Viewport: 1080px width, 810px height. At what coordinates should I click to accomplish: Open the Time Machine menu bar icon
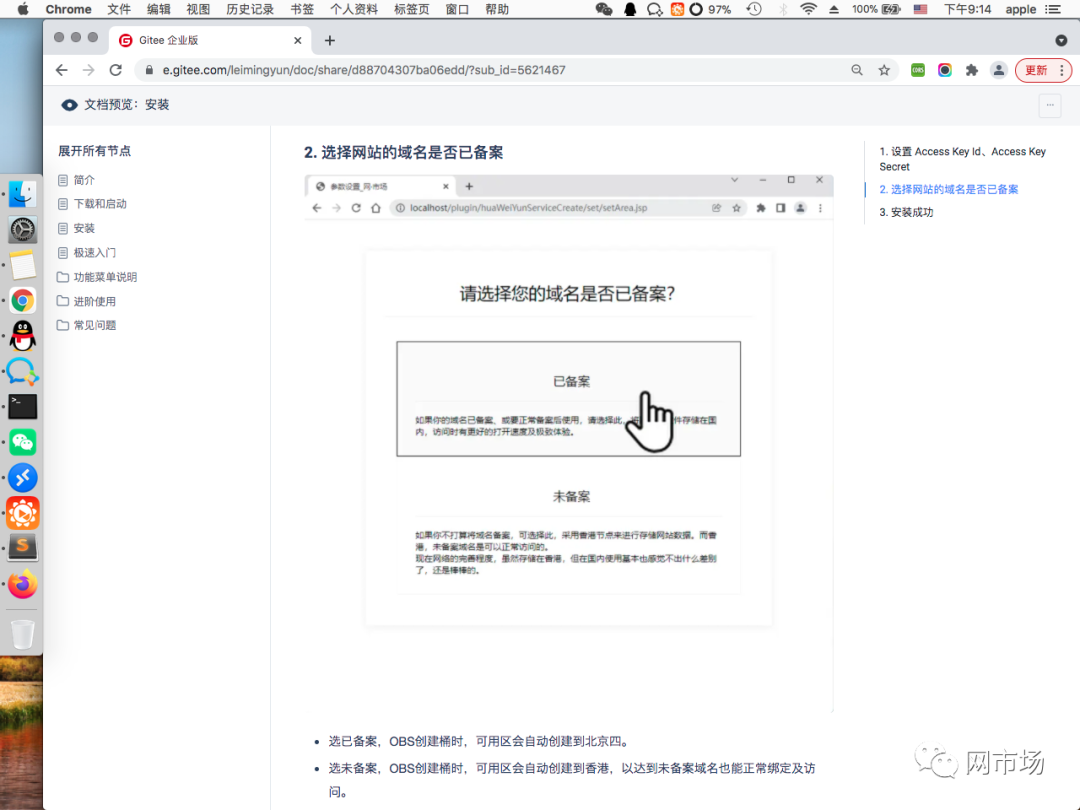point(754,9)
